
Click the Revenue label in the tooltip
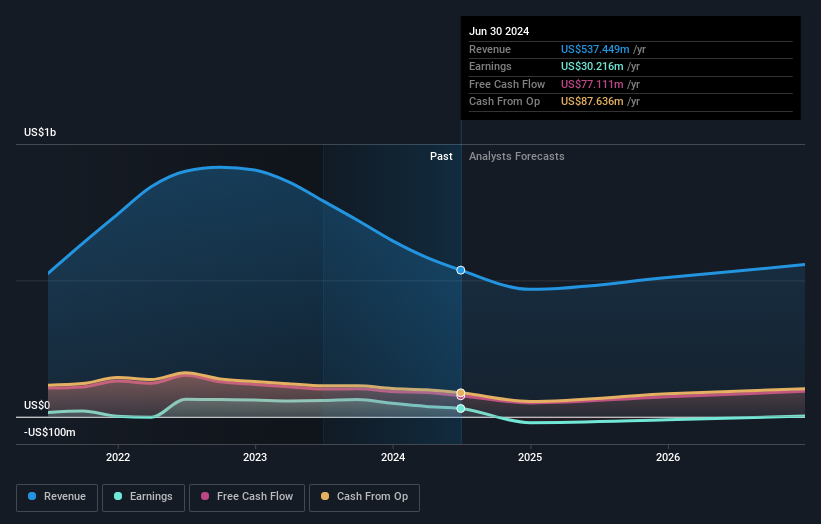[x=490, y=49]
